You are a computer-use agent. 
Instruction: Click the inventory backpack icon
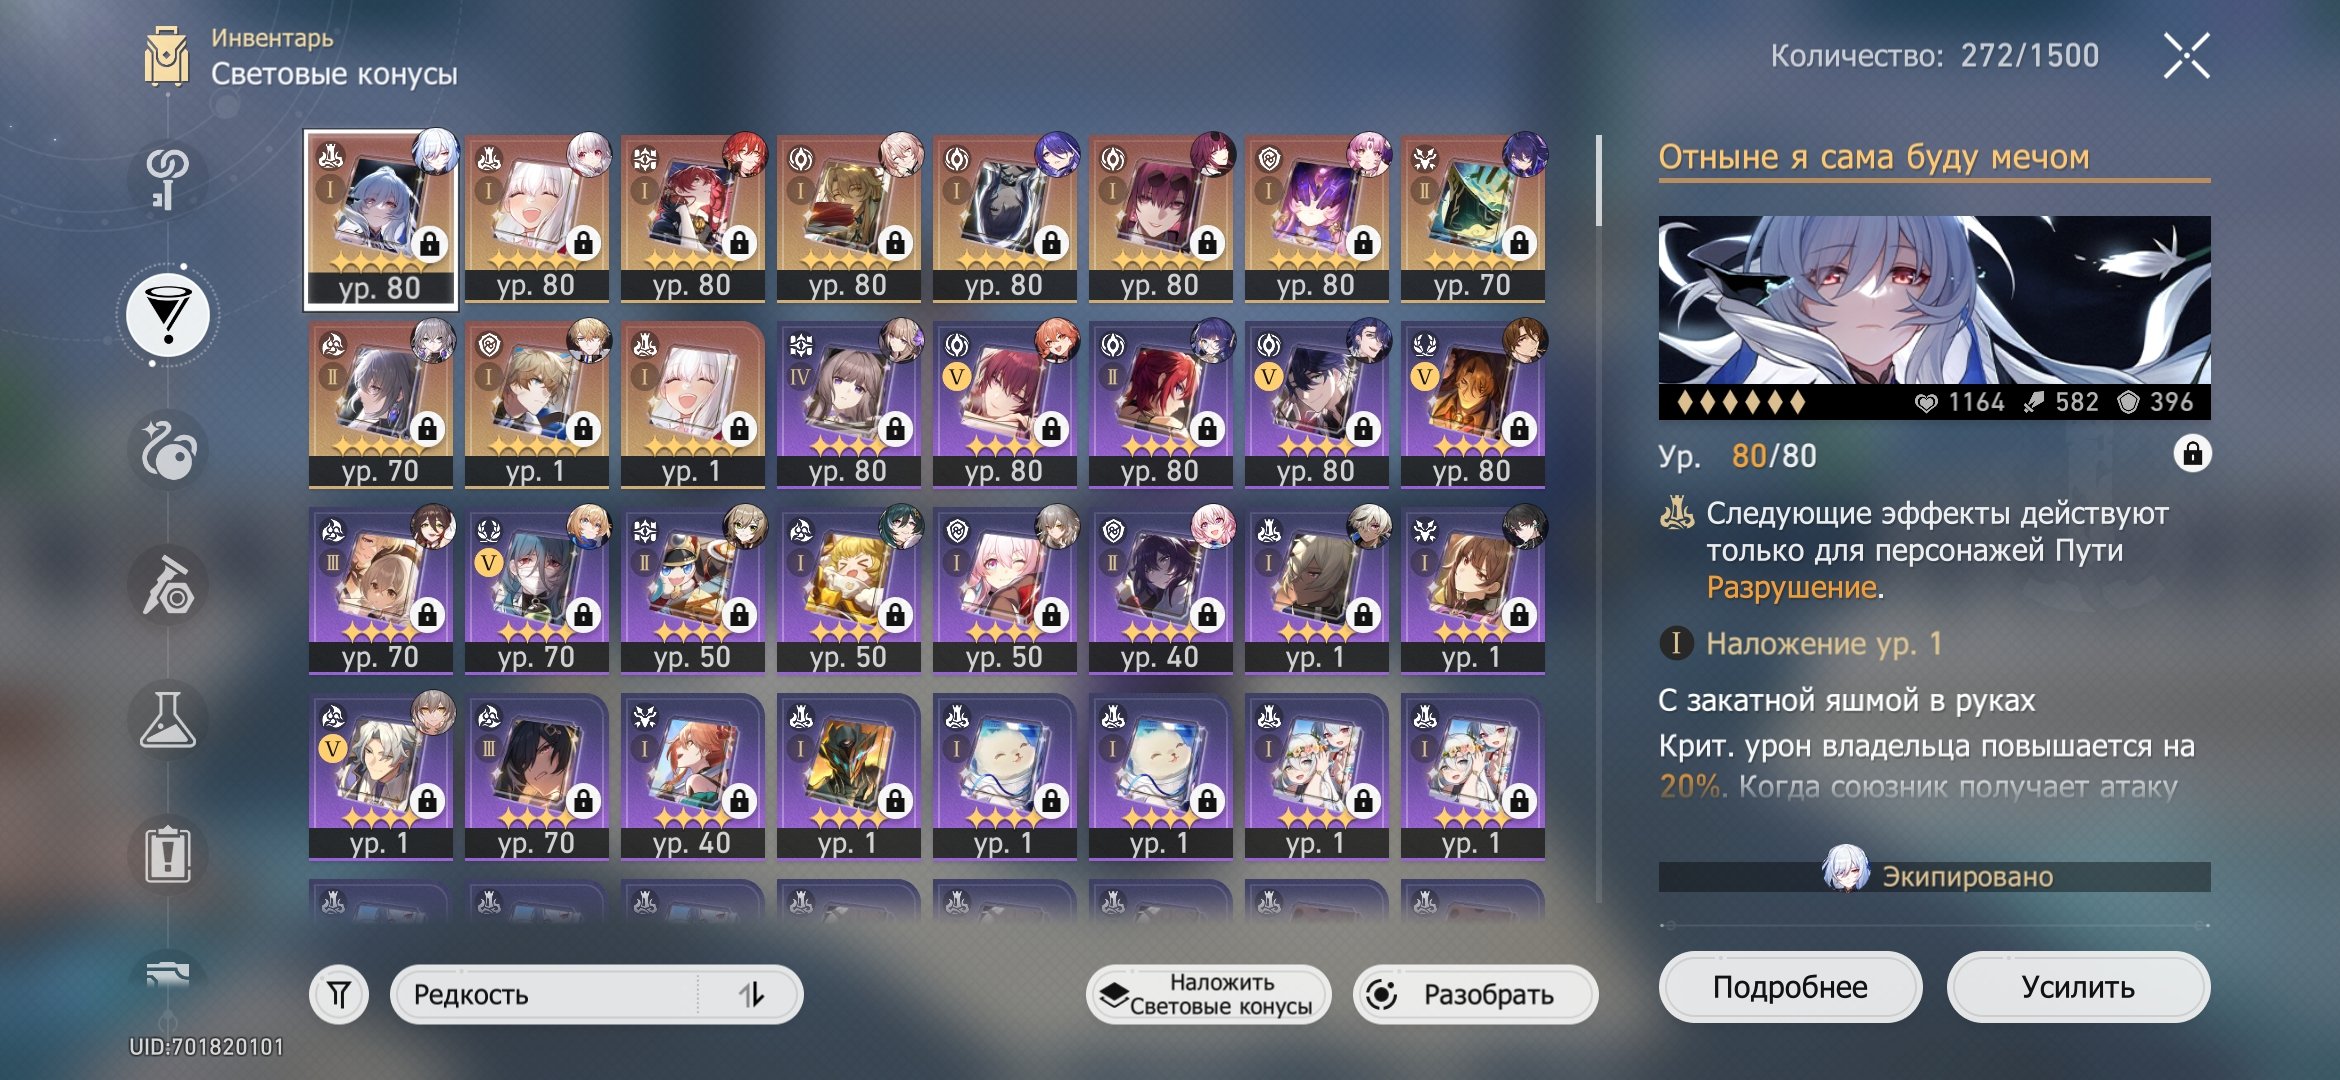(166, 56)
